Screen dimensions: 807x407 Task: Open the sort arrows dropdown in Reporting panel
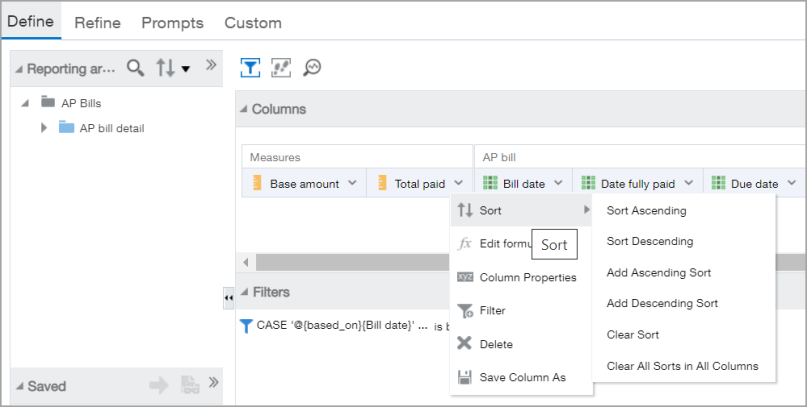pos(172,68)
